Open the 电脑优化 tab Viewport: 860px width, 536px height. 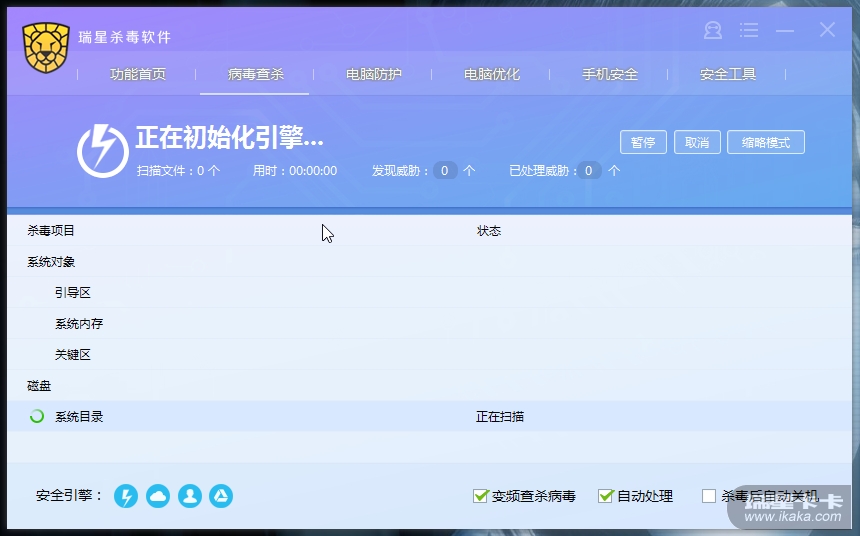point(491,74)
